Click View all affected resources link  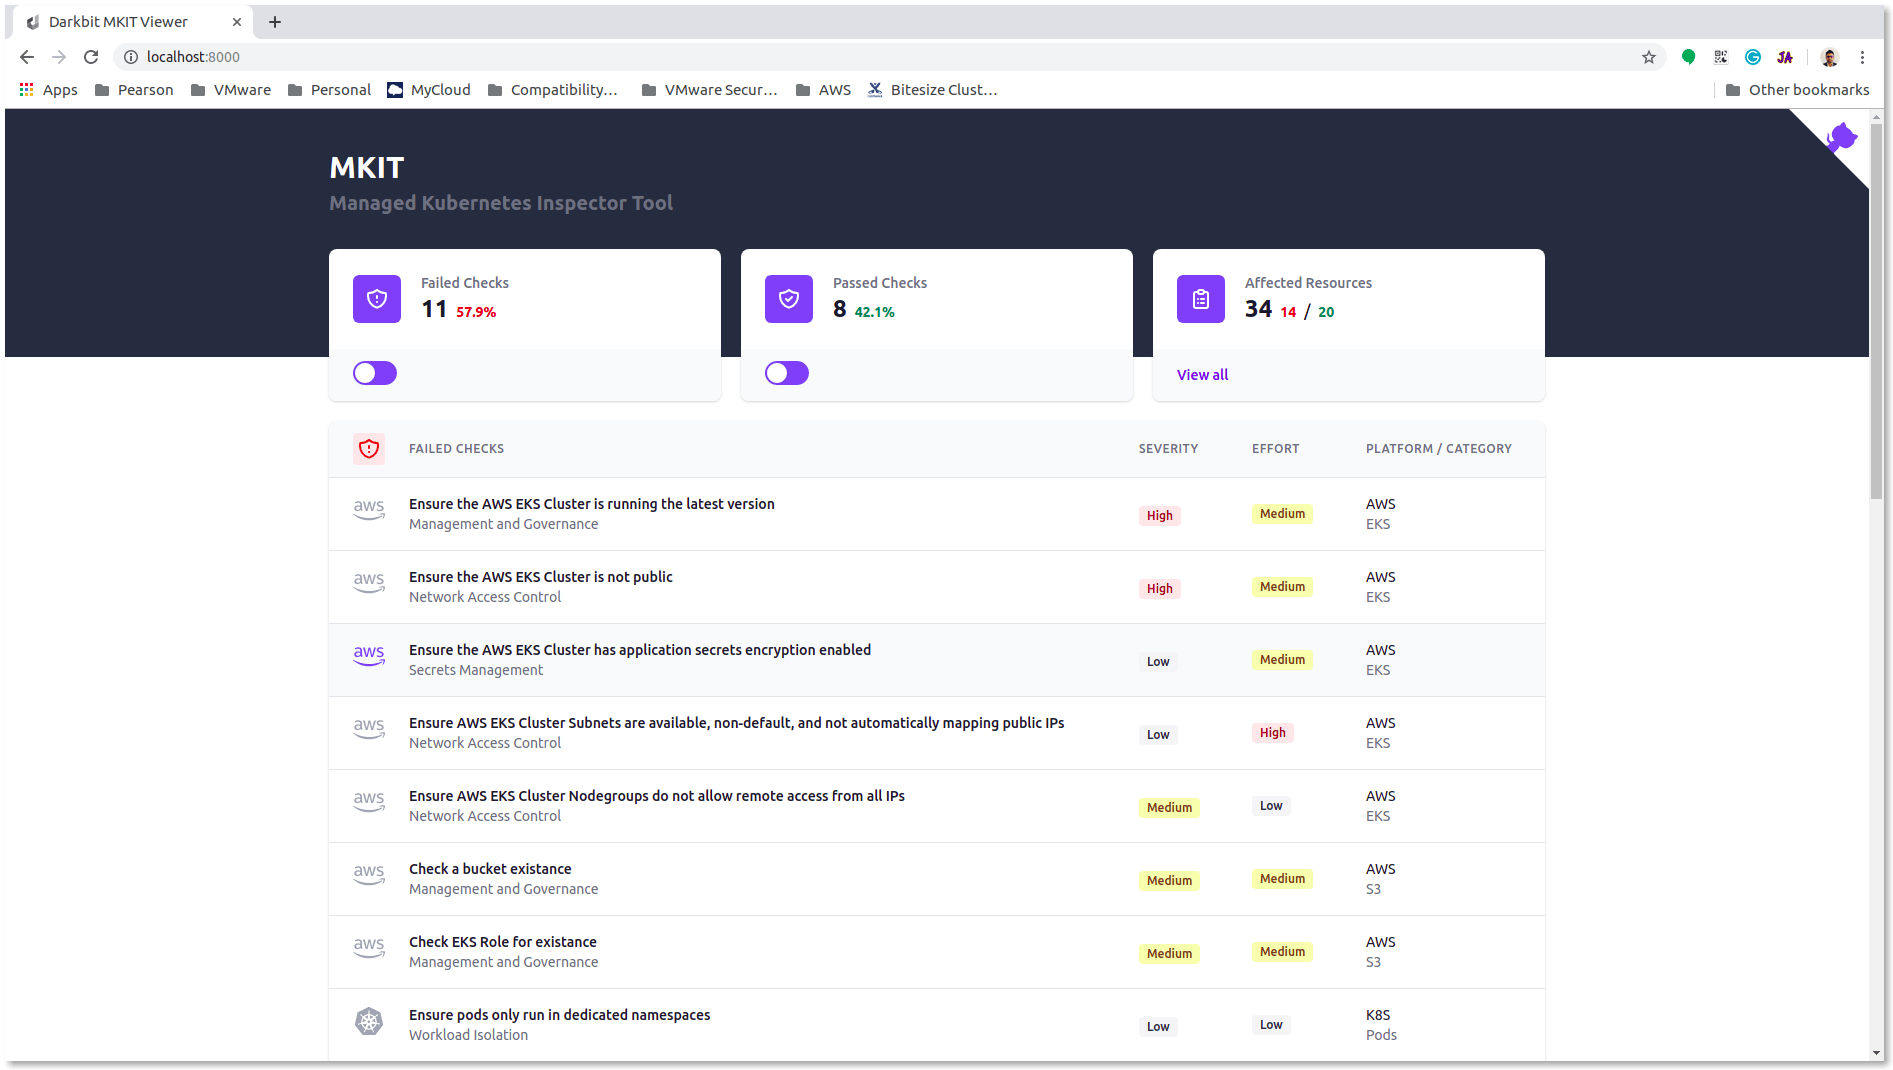[x=1202, y=375]
